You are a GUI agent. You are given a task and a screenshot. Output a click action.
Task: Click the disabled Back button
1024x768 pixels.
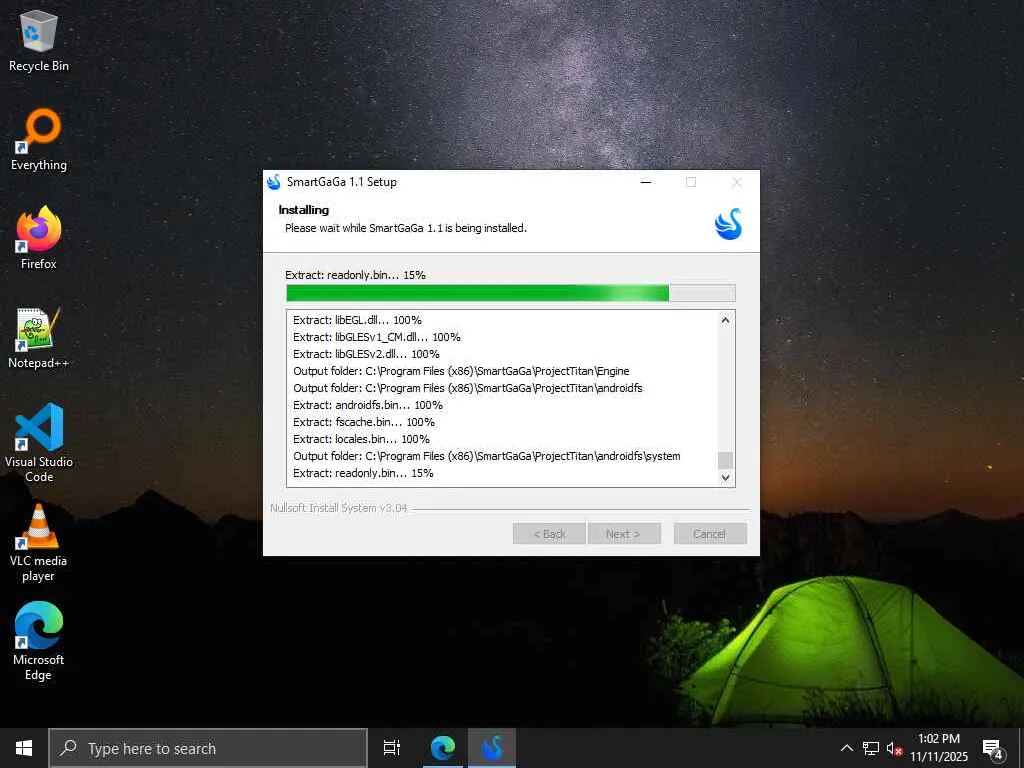click(549, 534)
